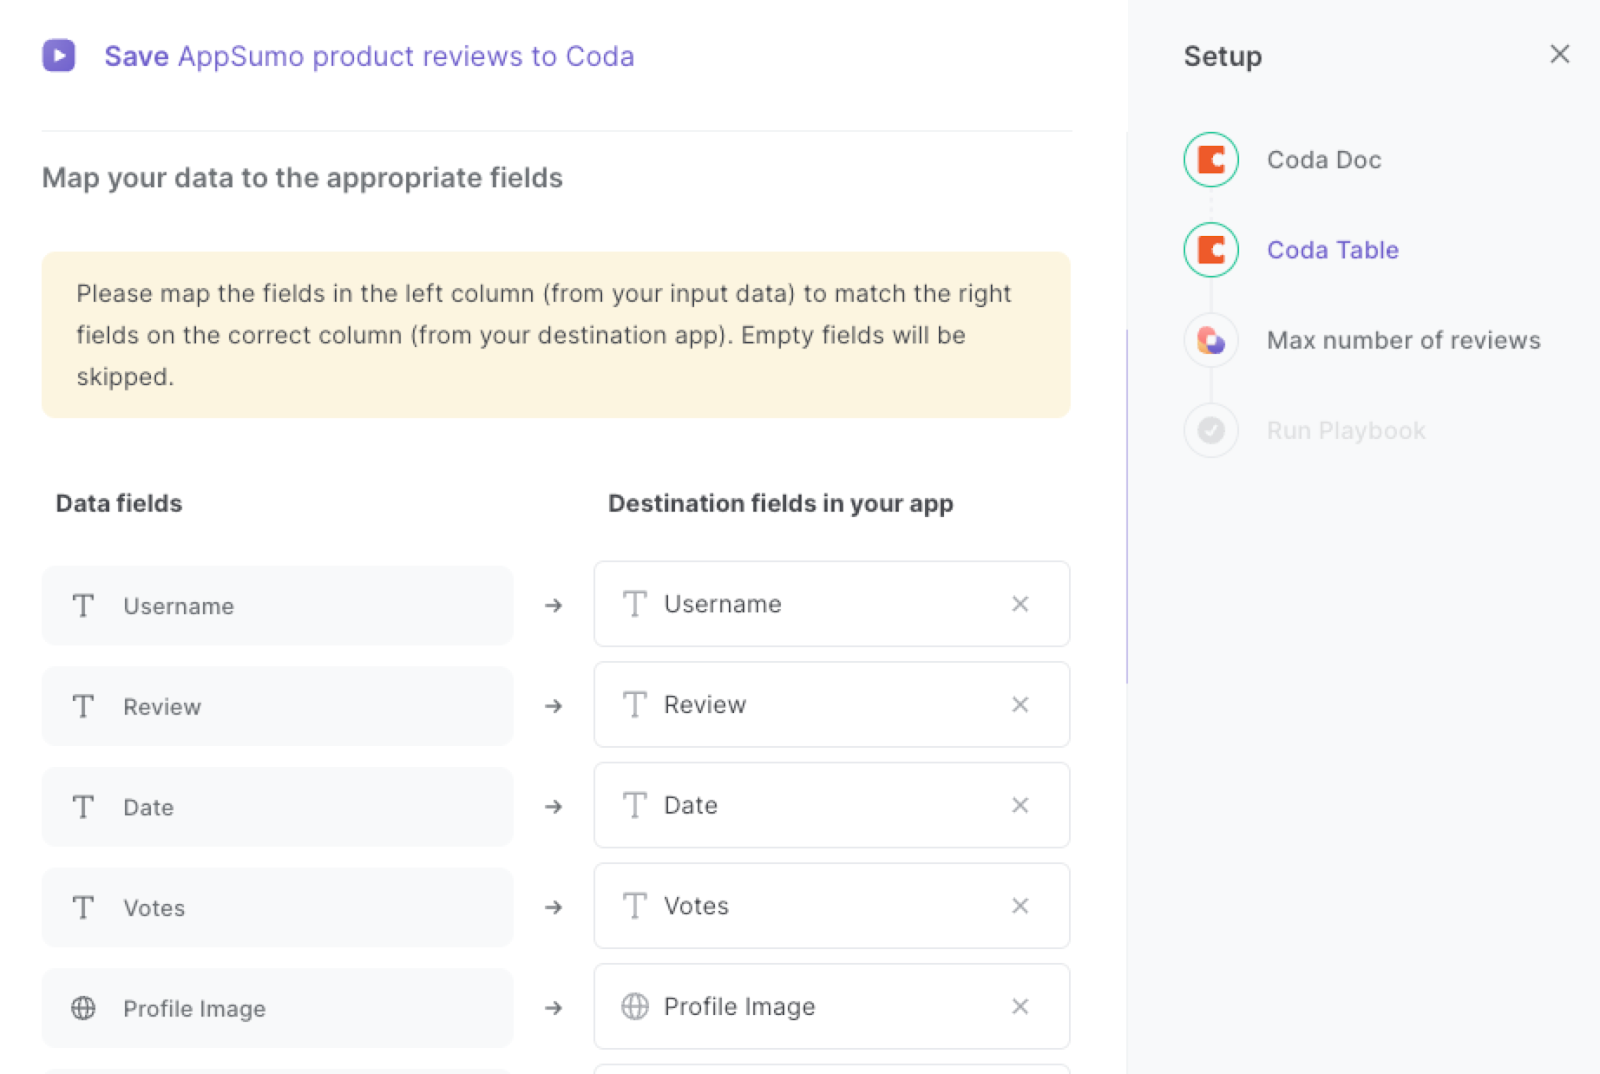
Task: Click the text icon in Review destination
Action: pos(634,705)
